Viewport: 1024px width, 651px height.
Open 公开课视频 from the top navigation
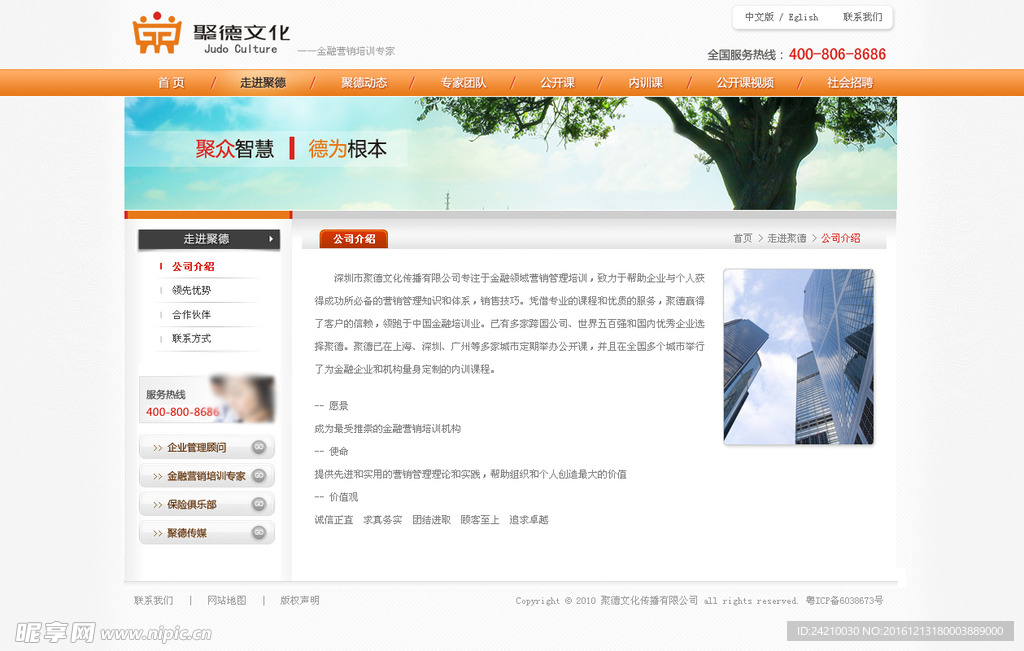[x=745, y=83]
